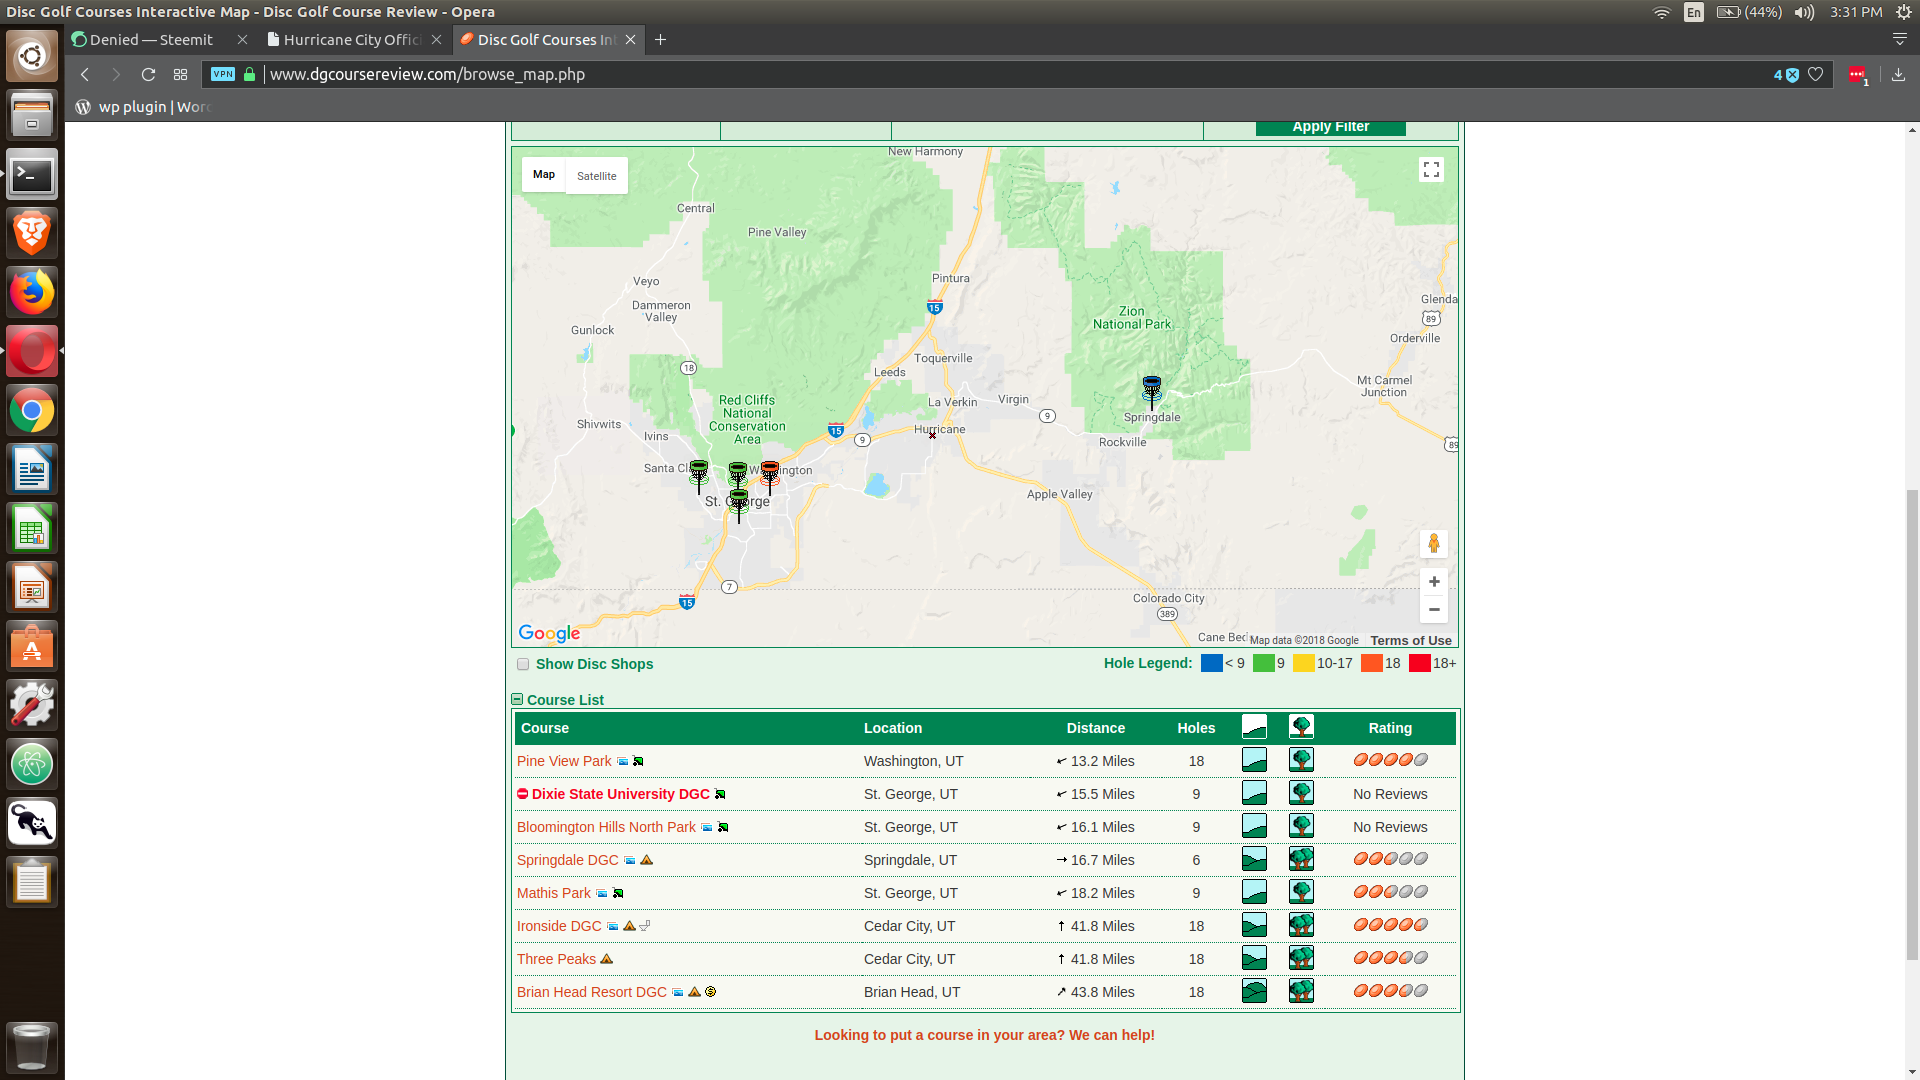Click the blue '< 9' legend swatch

tap(1212, 663)
